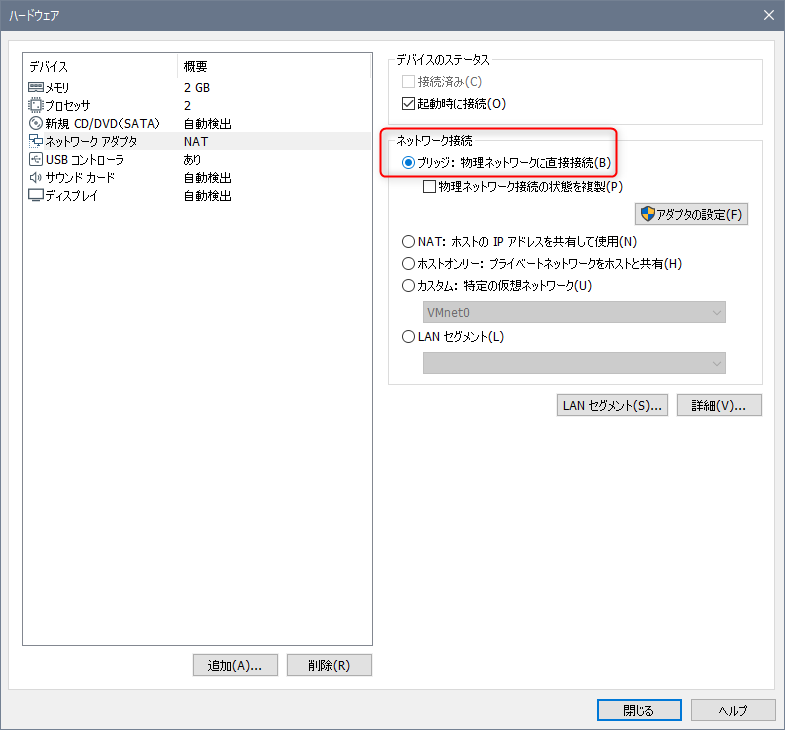785x730 pixels.
Task: Select USB コントローラ device row
Action: coord(198,159)
